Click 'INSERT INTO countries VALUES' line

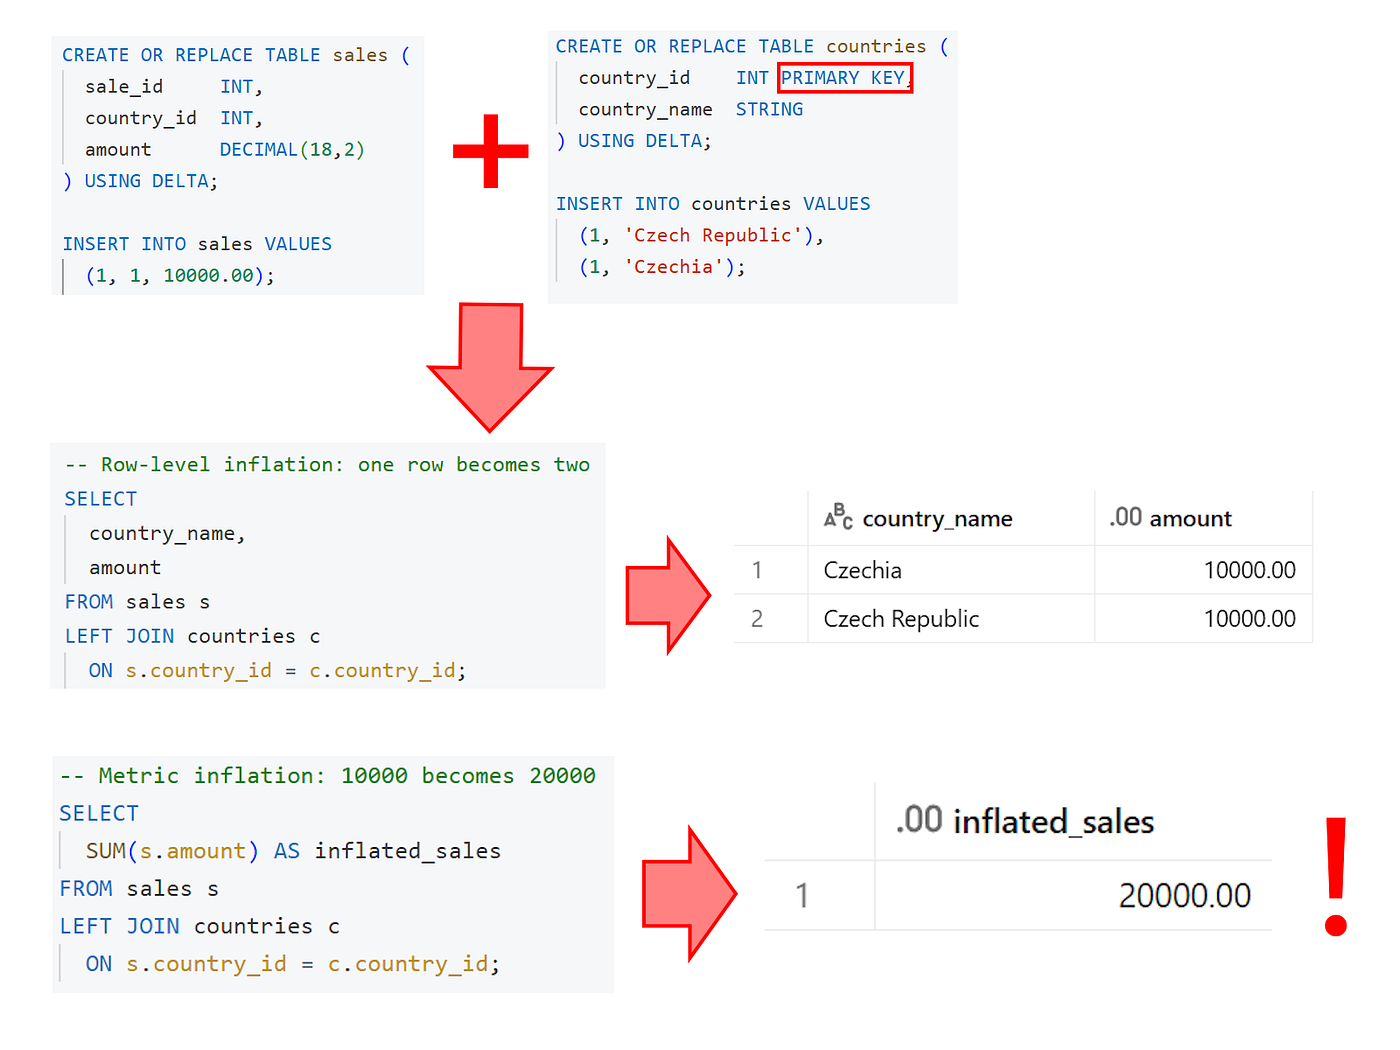coord(713,204)
